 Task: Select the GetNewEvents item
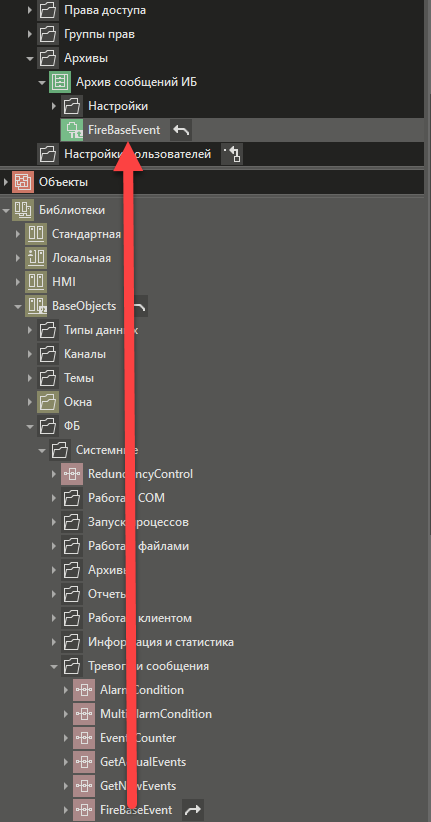pos(138,786)
